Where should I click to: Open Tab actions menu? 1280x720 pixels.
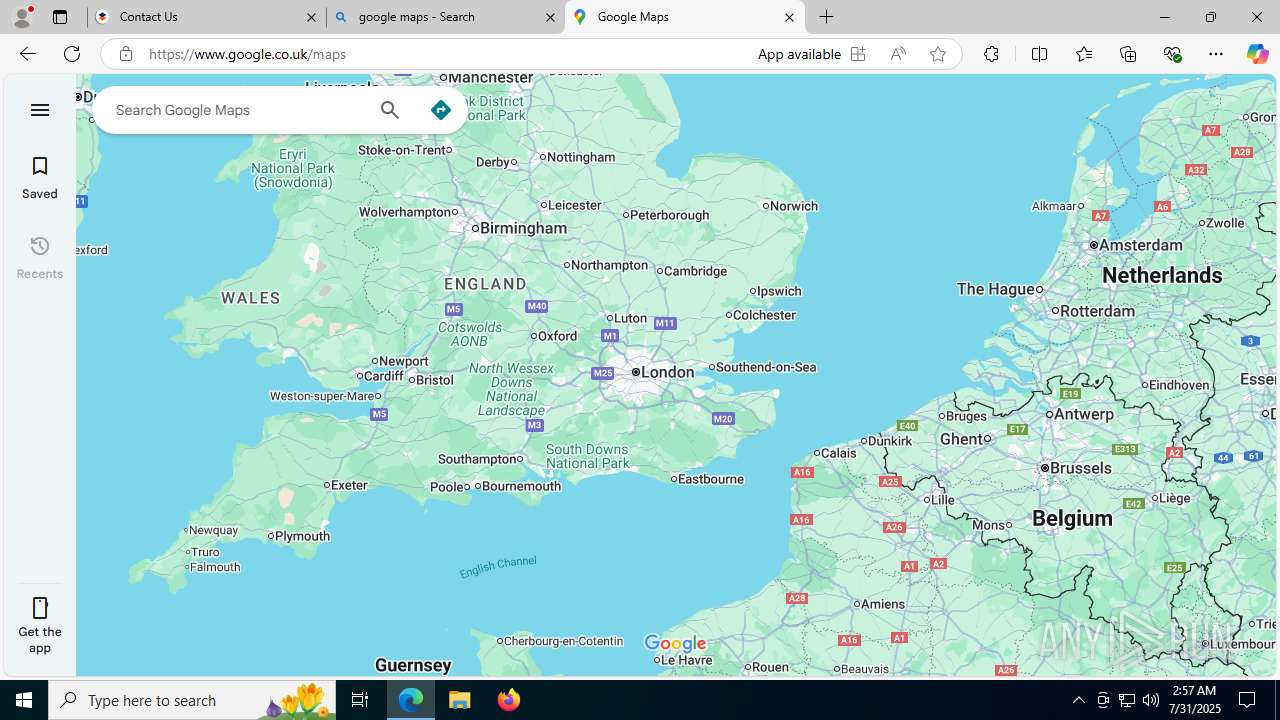coord(60,17)
